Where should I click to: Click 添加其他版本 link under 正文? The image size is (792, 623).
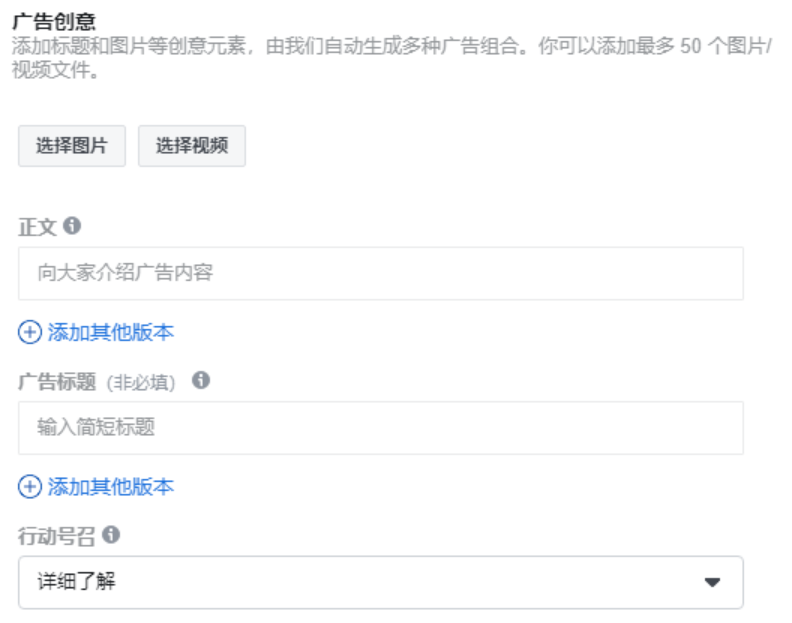pos(111,332)
